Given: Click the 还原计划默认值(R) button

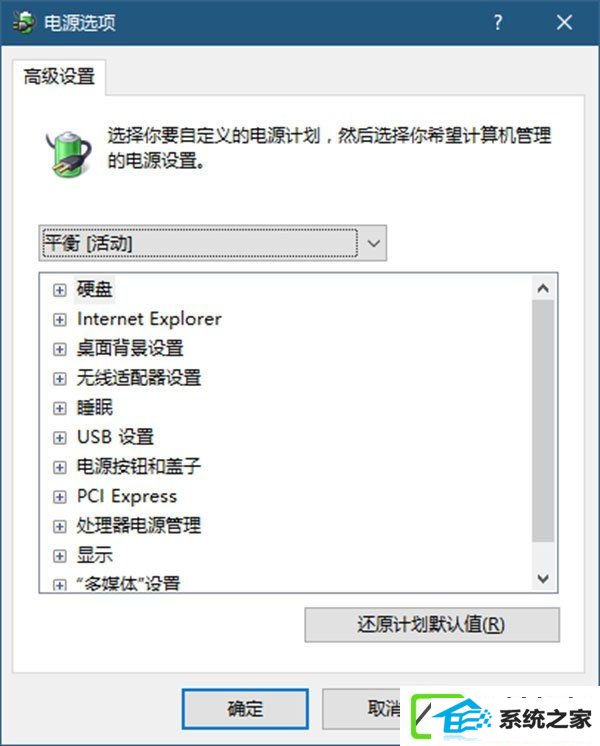Looking at the screenshot, I should pos(432,625).
